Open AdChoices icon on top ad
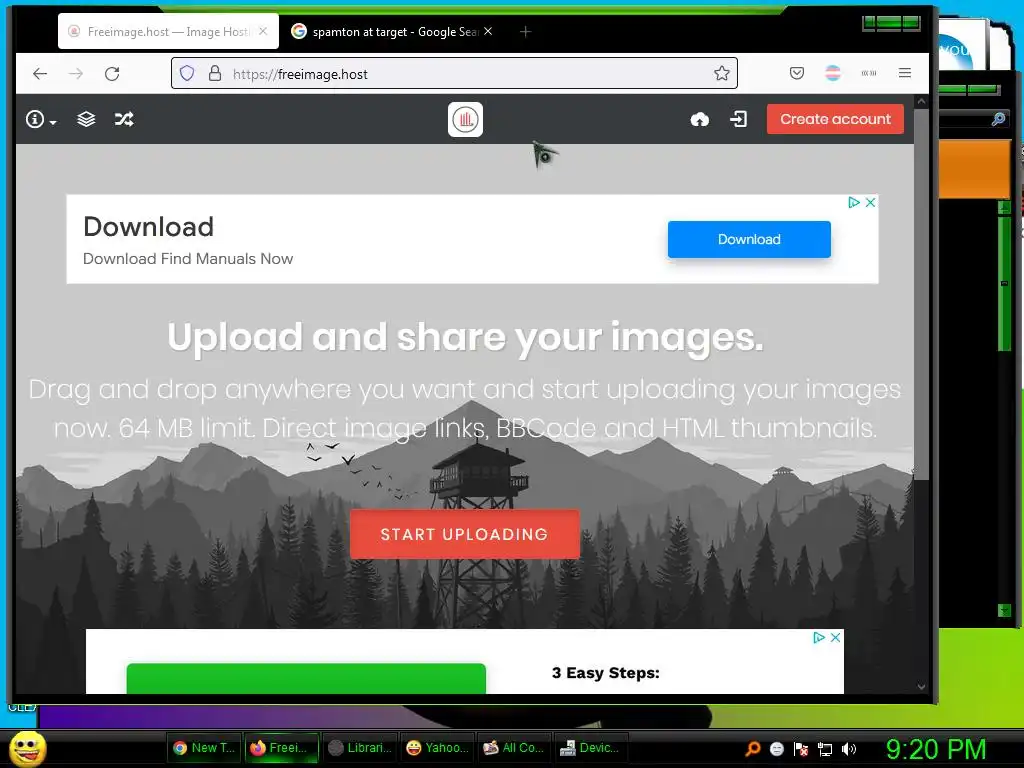 click(x=854, y=202)
